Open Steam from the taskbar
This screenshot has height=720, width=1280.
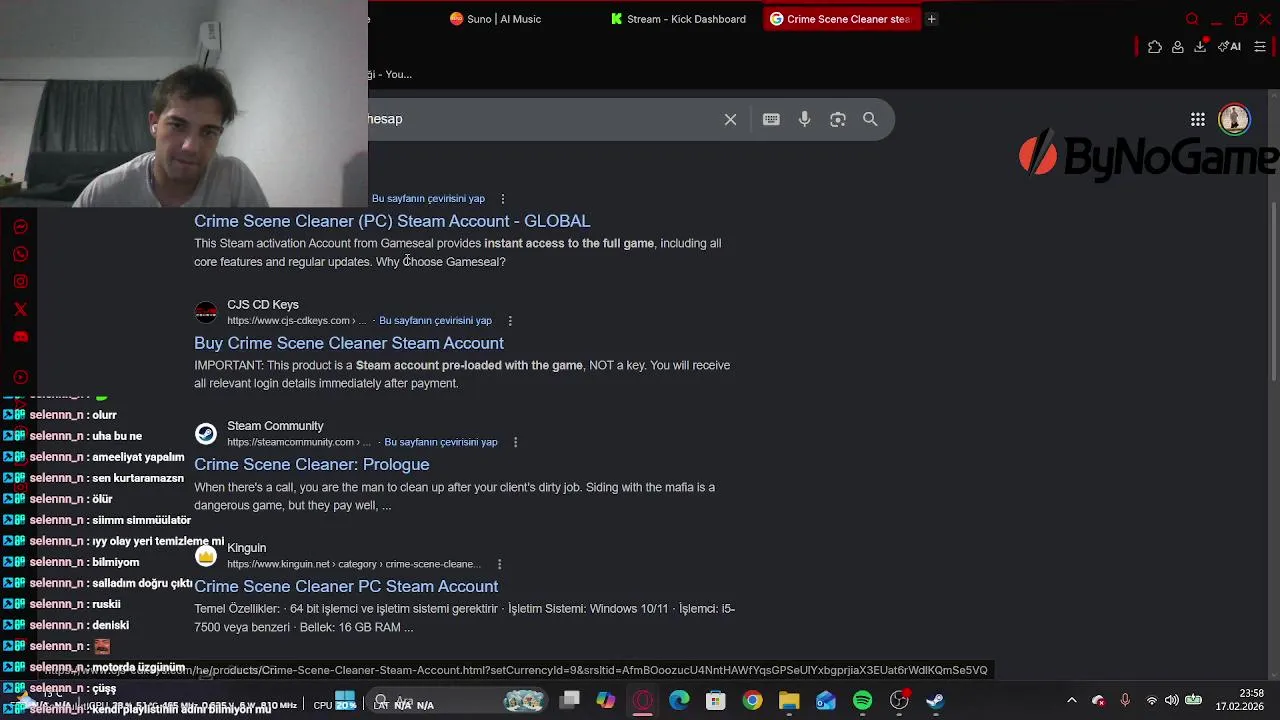(935, 700)
